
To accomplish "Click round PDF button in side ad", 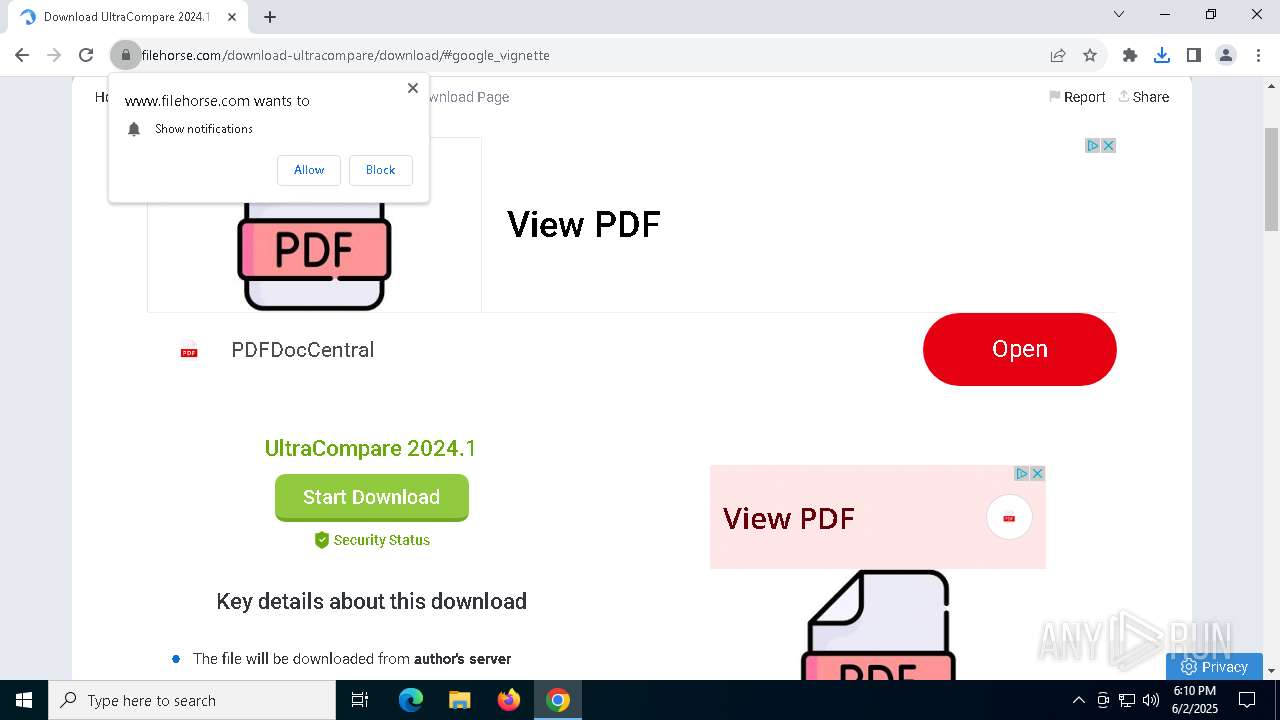I will coord(1009,517).
